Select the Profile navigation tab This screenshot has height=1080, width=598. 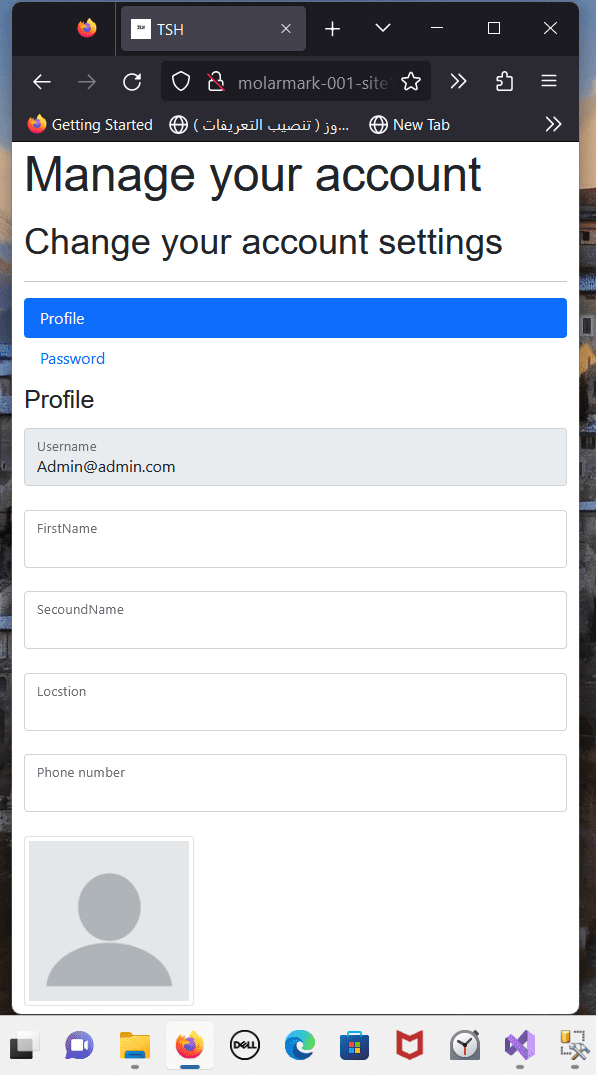coord(296,318)
